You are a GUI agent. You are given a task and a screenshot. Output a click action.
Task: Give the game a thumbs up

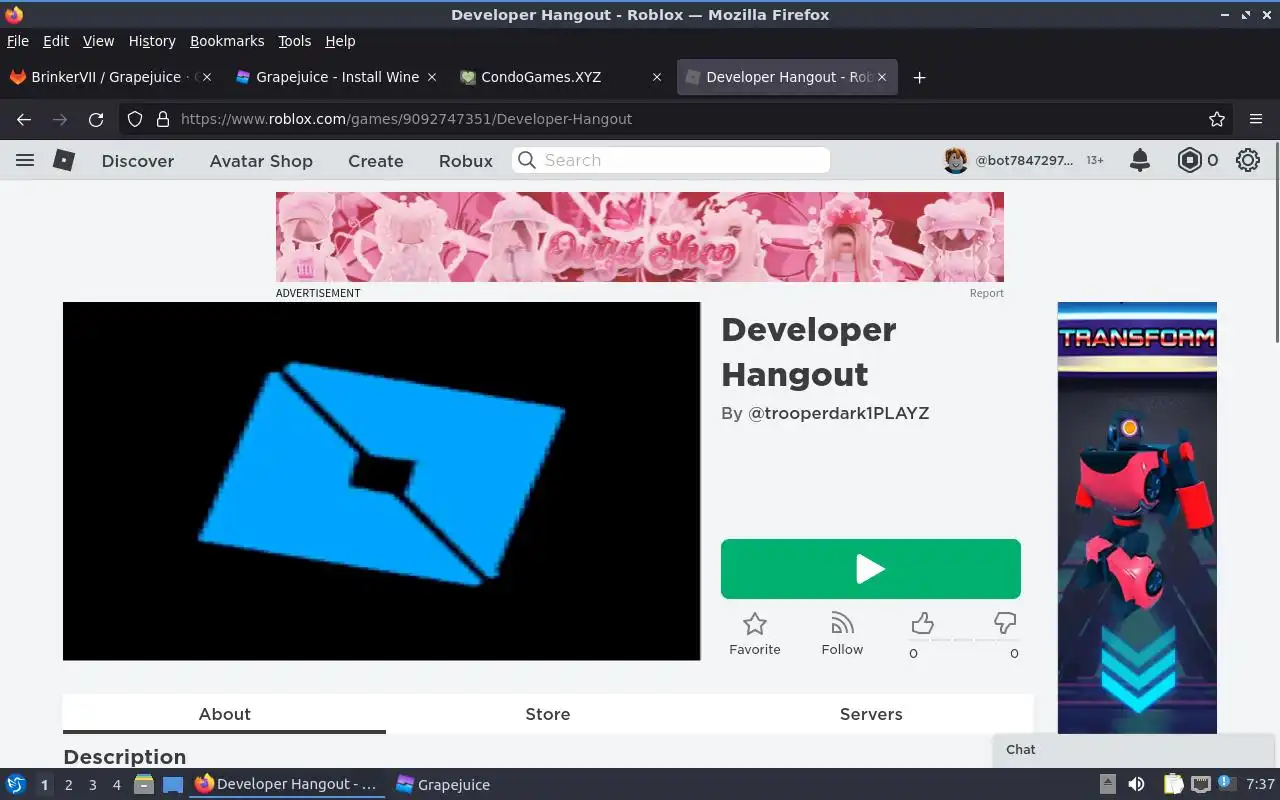point(922,625)
